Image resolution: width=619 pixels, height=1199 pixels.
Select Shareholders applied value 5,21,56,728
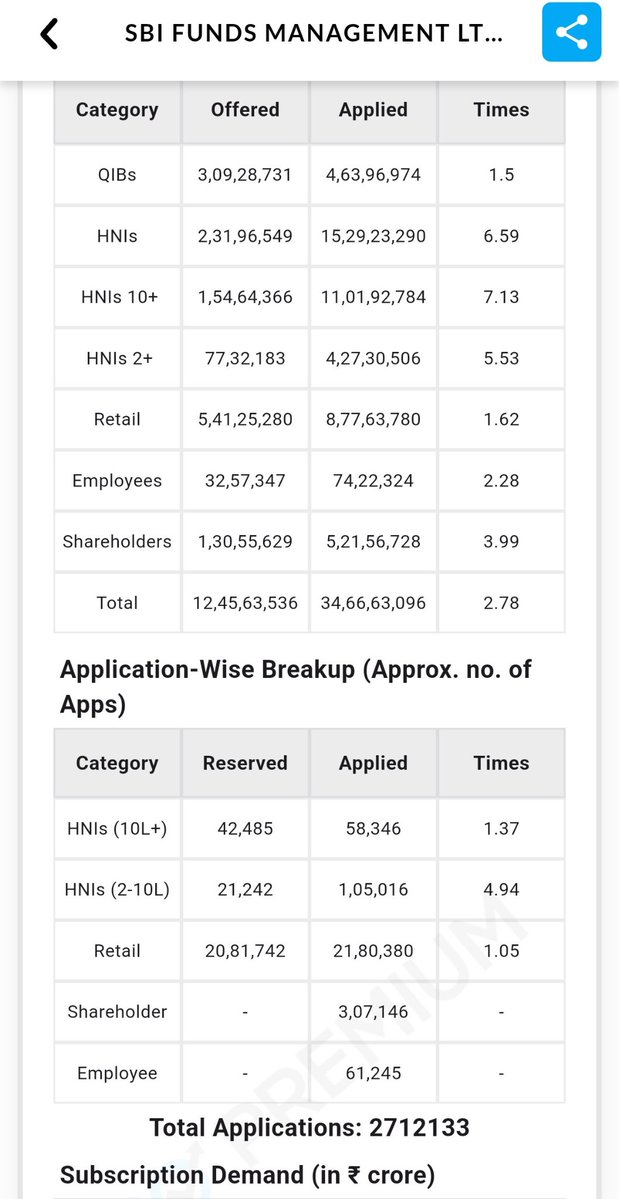[x=373, y=541]
